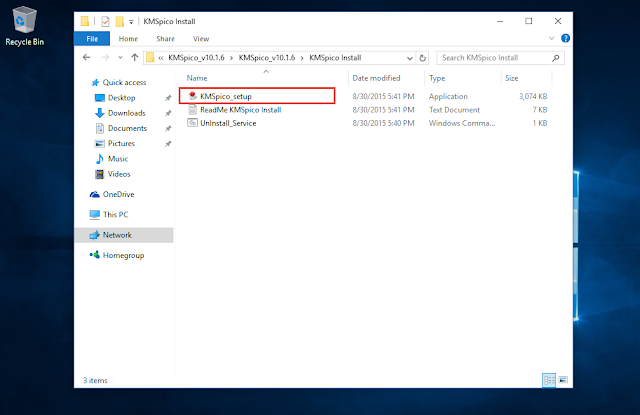Expand the ribbon with the chevron

551,38
